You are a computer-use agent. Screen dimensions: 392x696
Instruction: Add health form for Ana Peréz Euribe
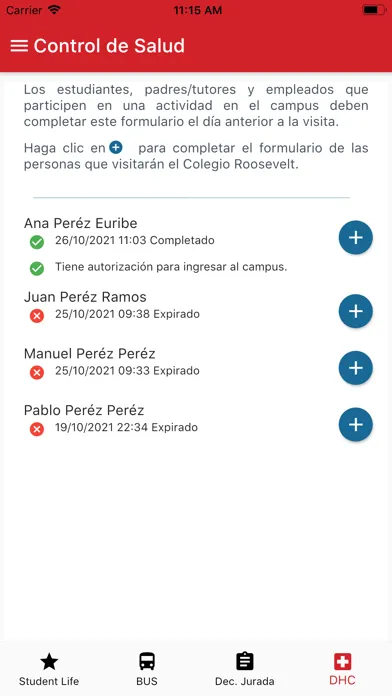click(x=356, y=237)
